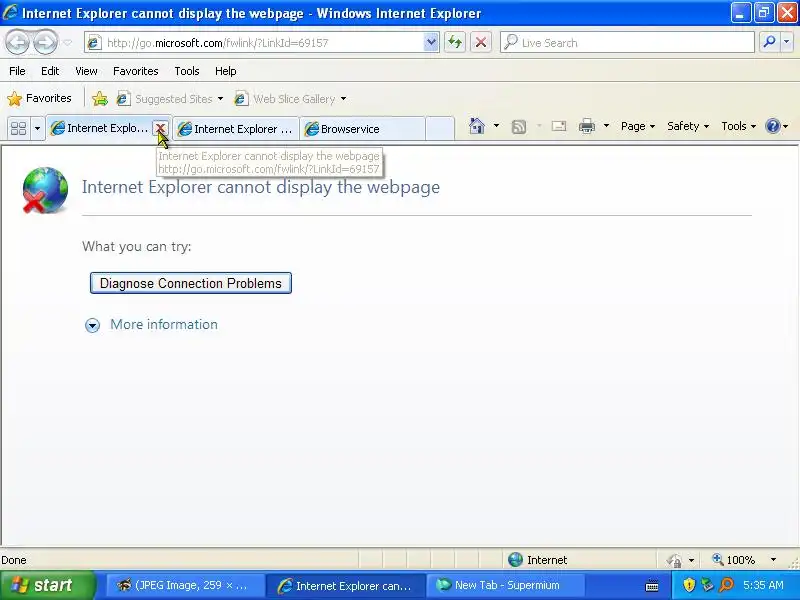
Task: Open the Edit menu
Action: (50, 71)
